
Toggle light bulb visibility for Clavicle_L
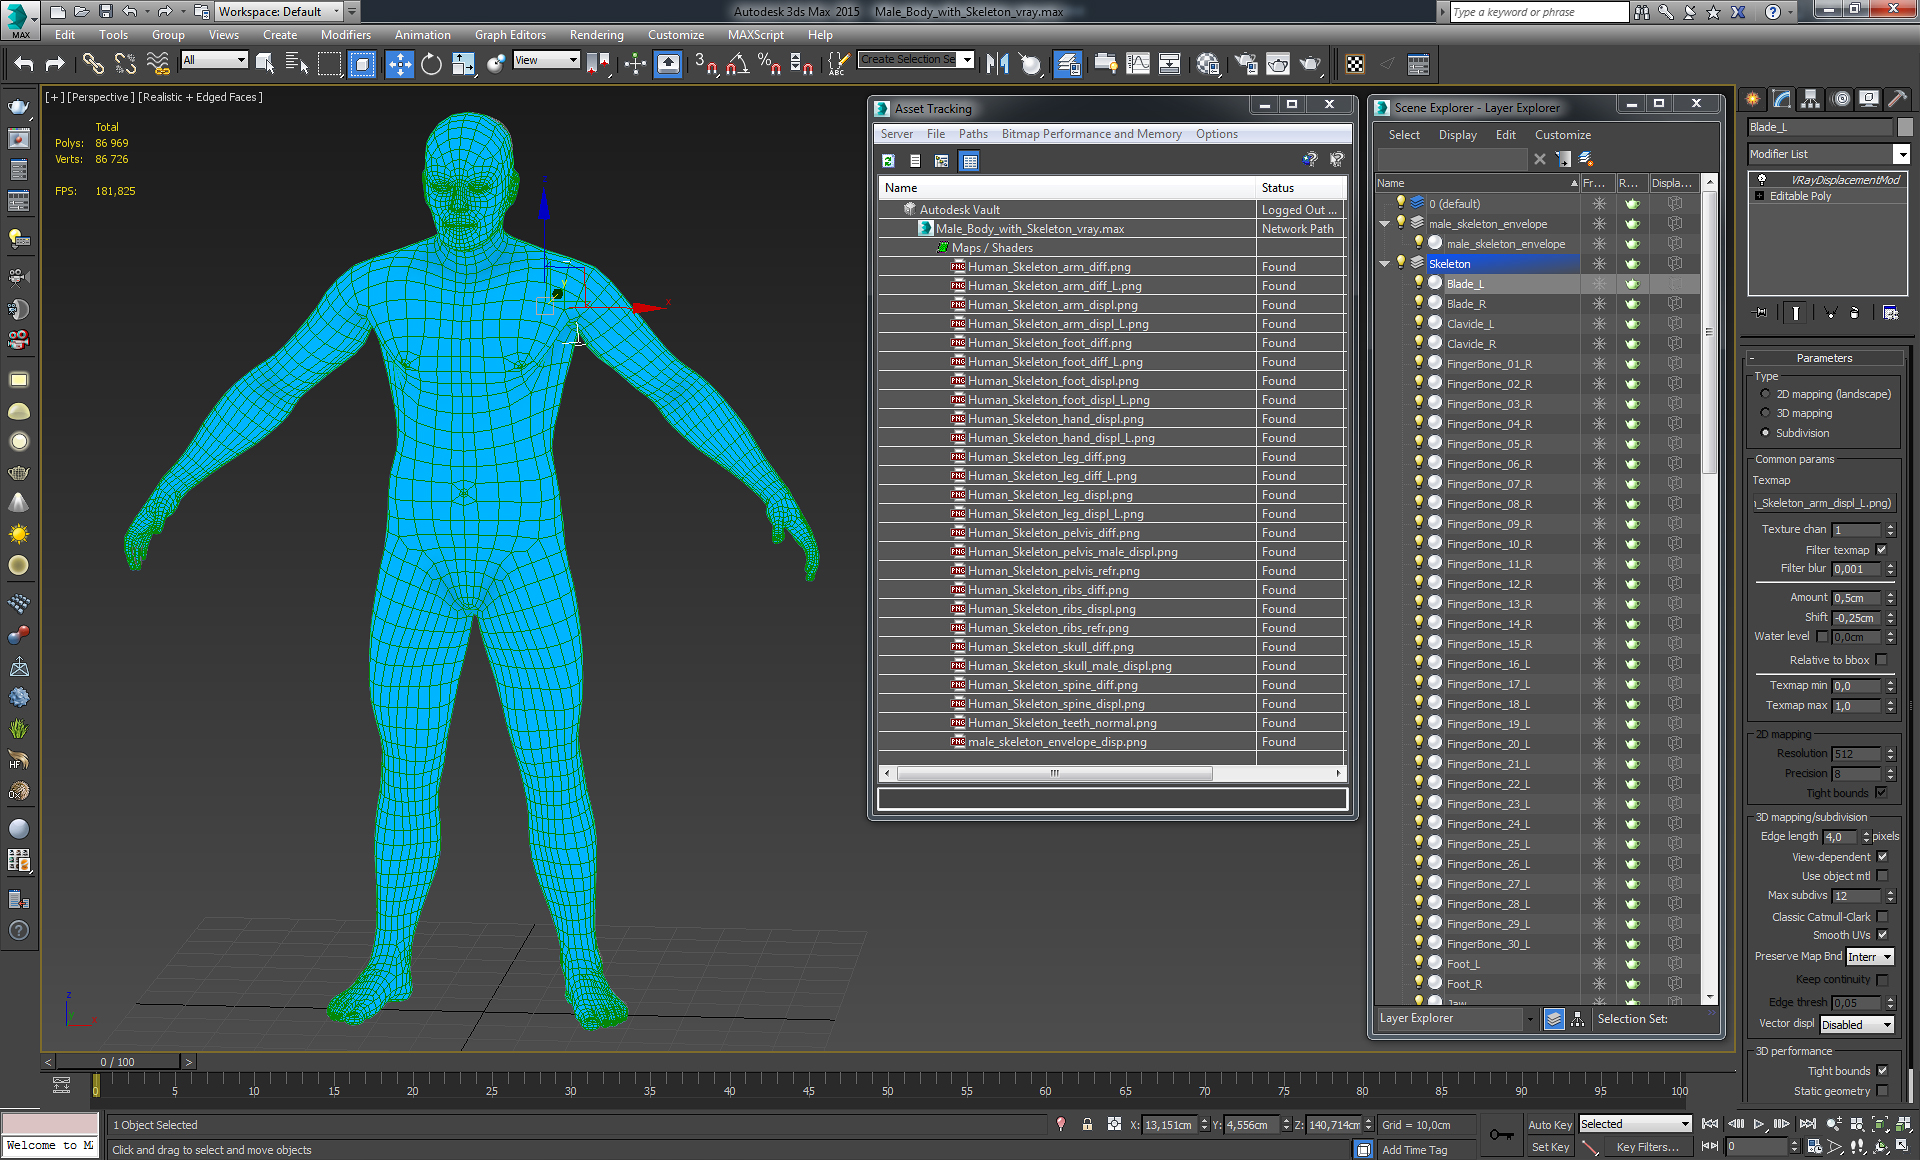1418,323
